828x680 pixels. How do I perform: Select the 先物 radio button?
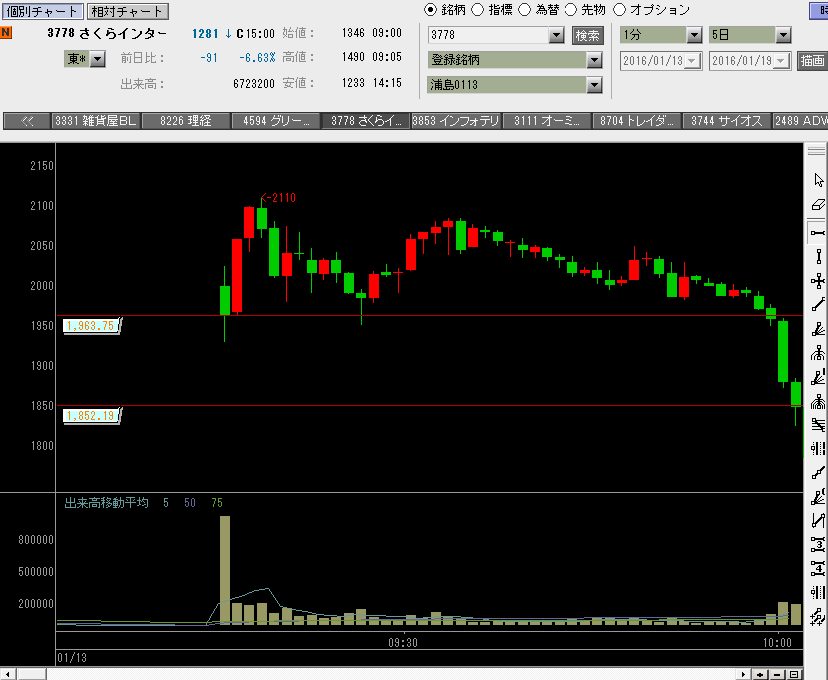571,10
